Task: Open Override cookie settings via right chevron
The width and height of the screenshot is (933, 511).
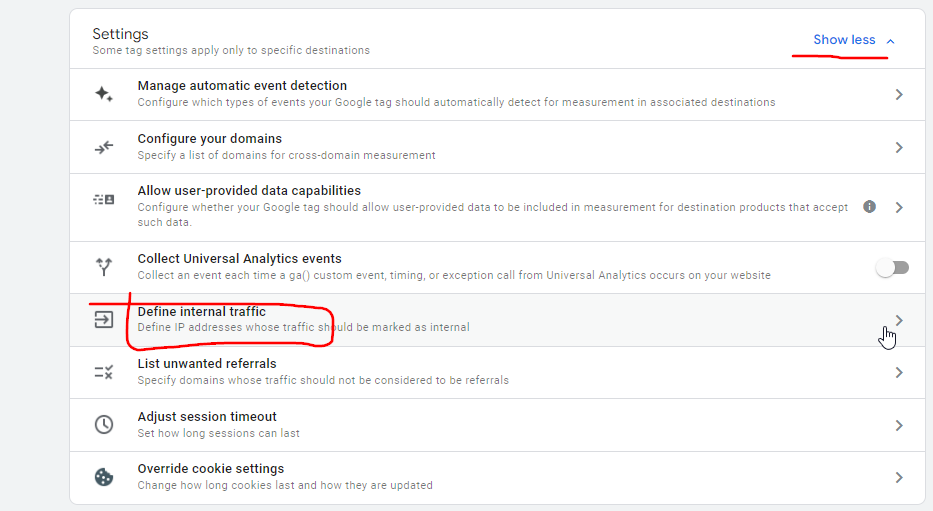Action: 899,477
